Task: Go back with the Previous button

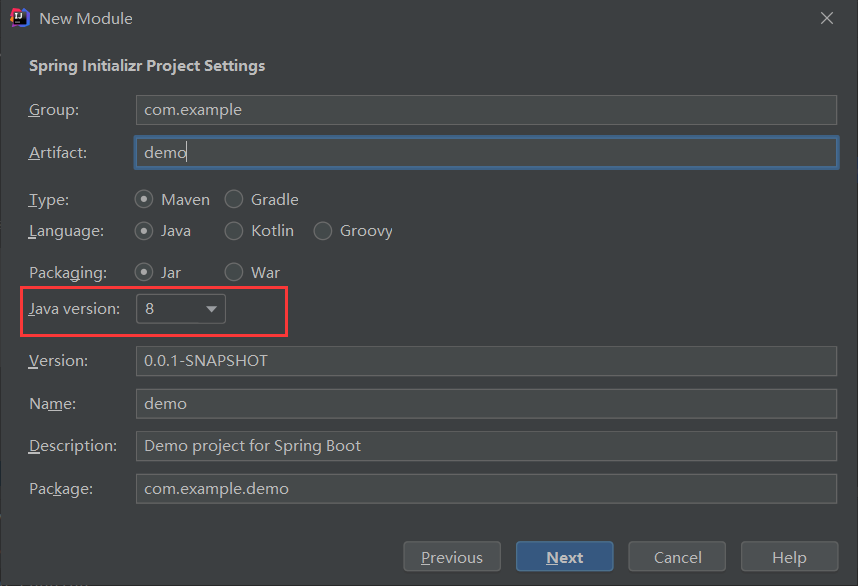Action: tap(452, 557)
